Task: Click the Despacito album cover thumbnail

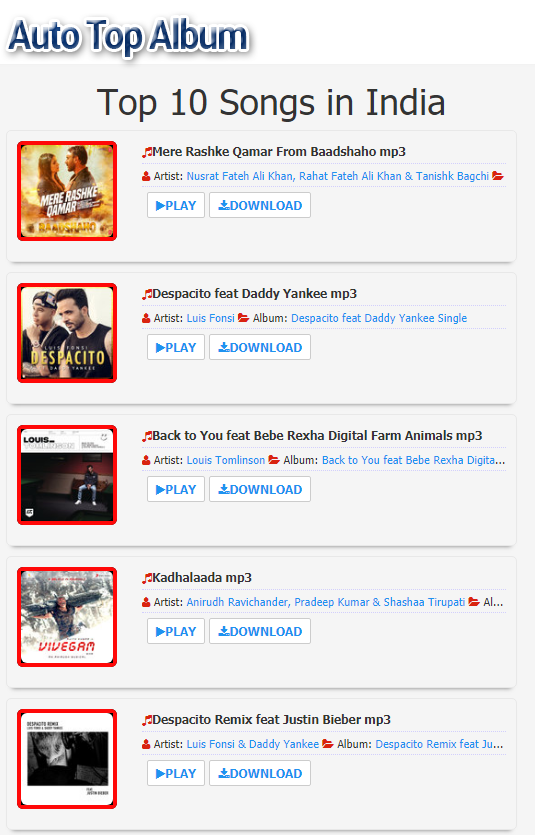Action: (x=67, y=333)
